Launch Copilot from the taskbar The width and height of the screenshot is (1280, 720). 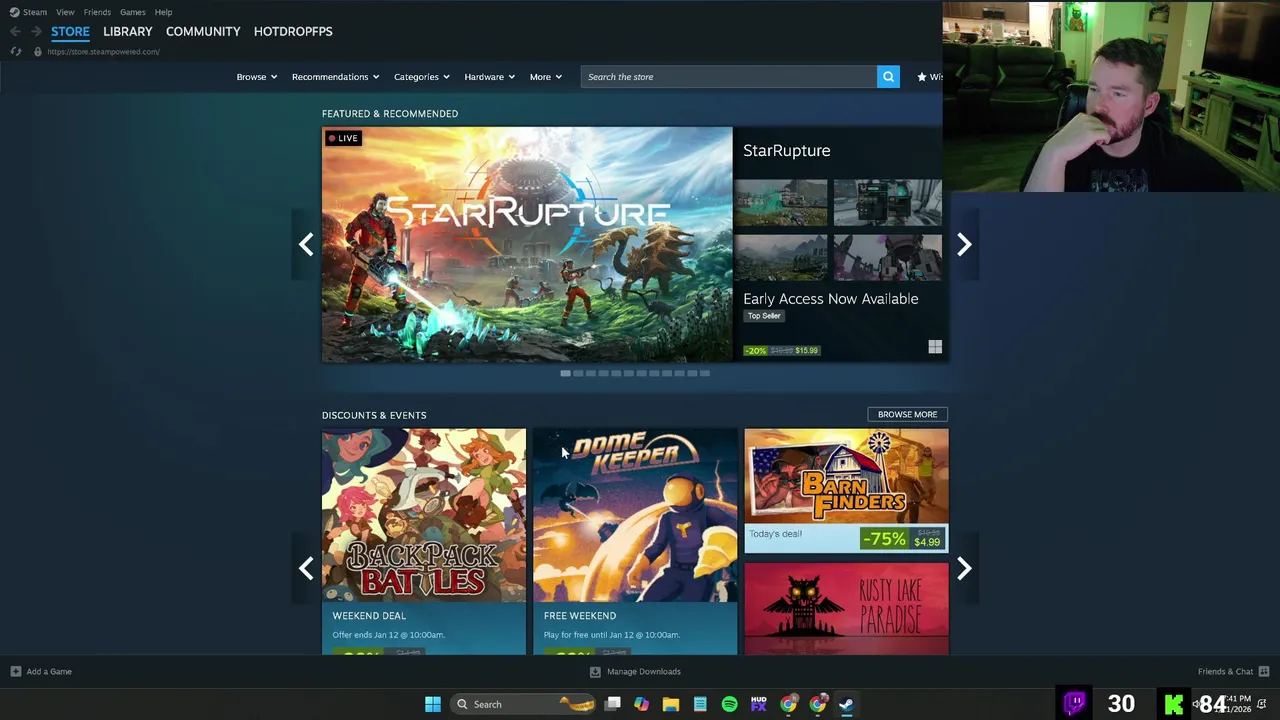[x=641, y=704]
